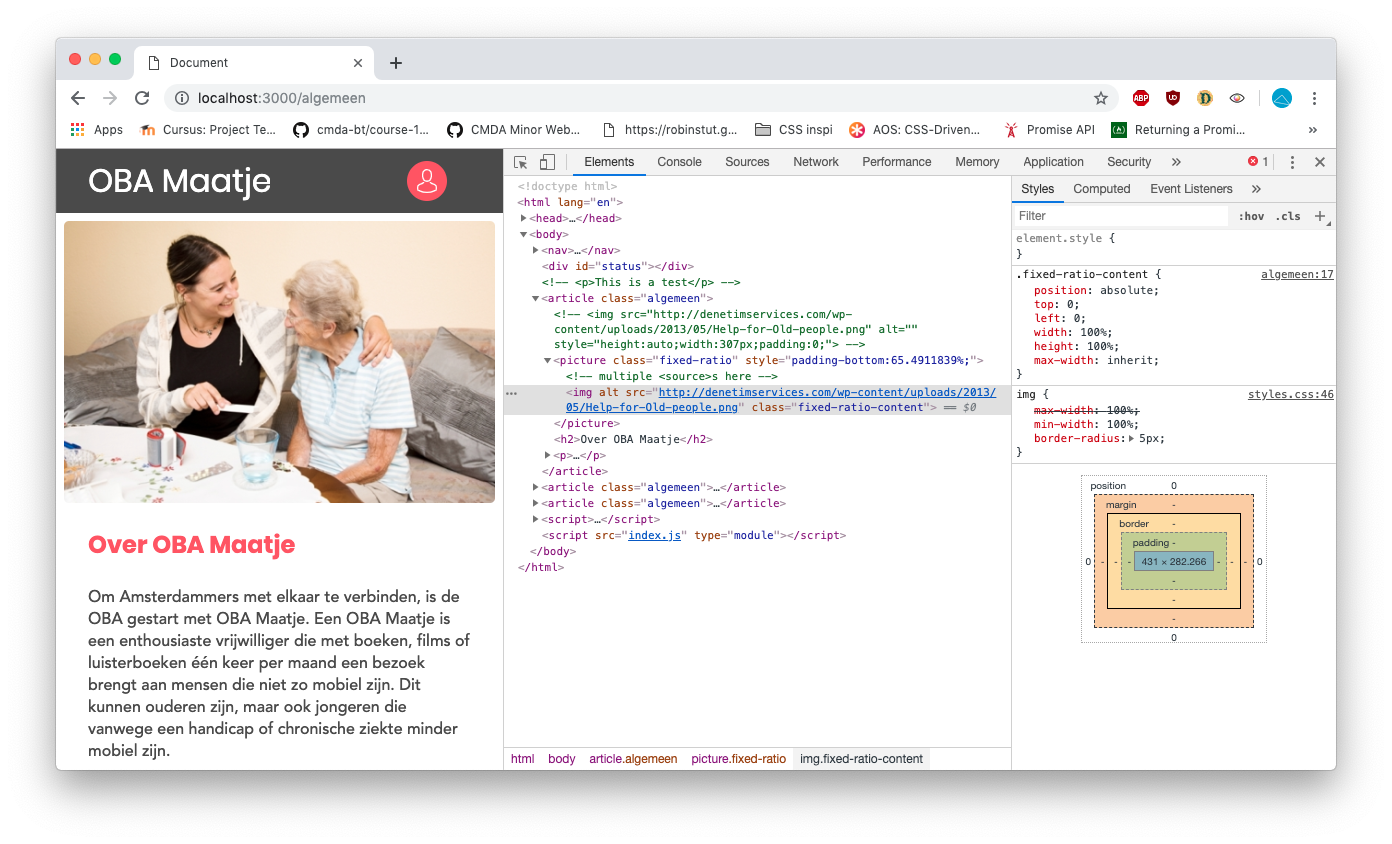The height and width of the screenshot is (844, 1392).
Task: Open the Memory tab
Action: click(x=977, y=162)
